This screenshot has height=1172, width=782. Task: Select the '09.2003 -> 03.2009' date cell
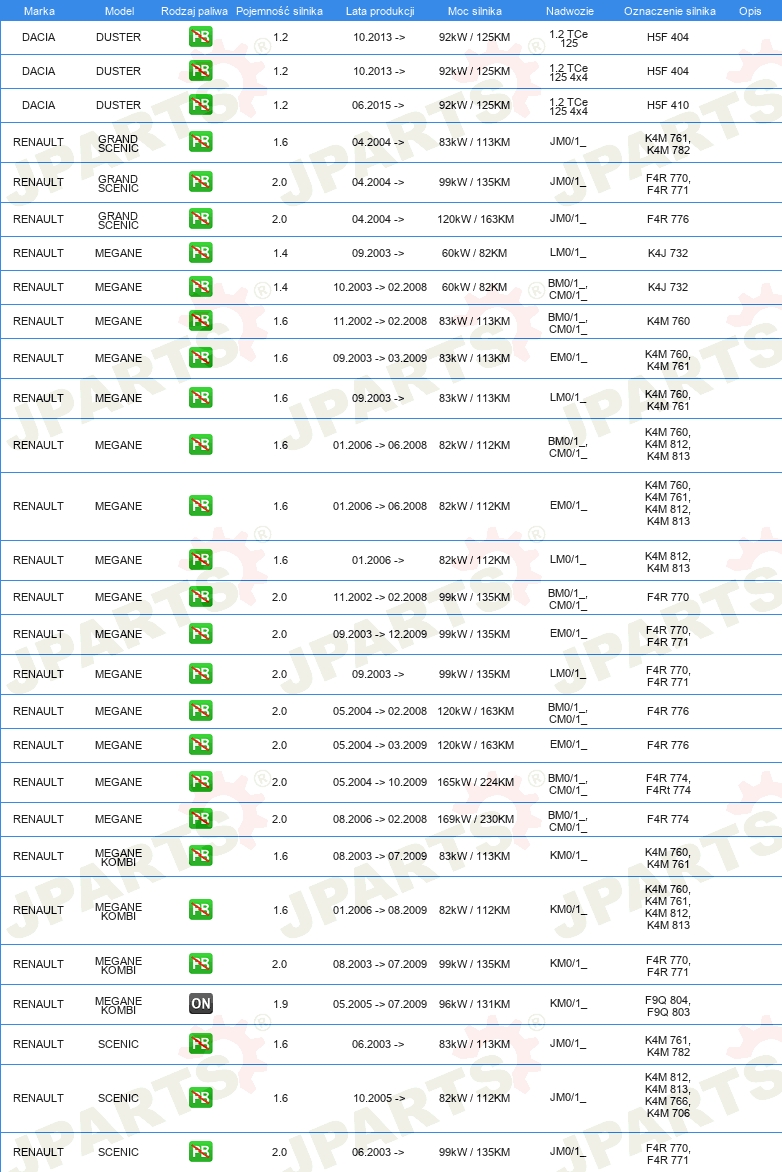tap(380, 359)
